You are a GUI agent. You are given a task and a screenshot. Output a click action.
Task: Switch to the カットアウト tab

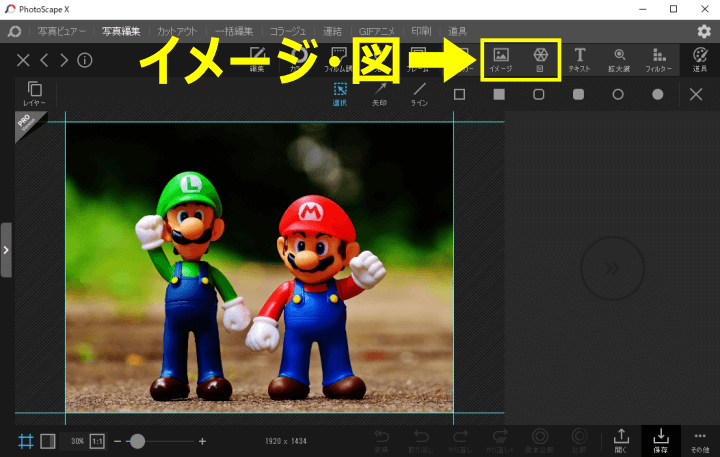(177, 31)
